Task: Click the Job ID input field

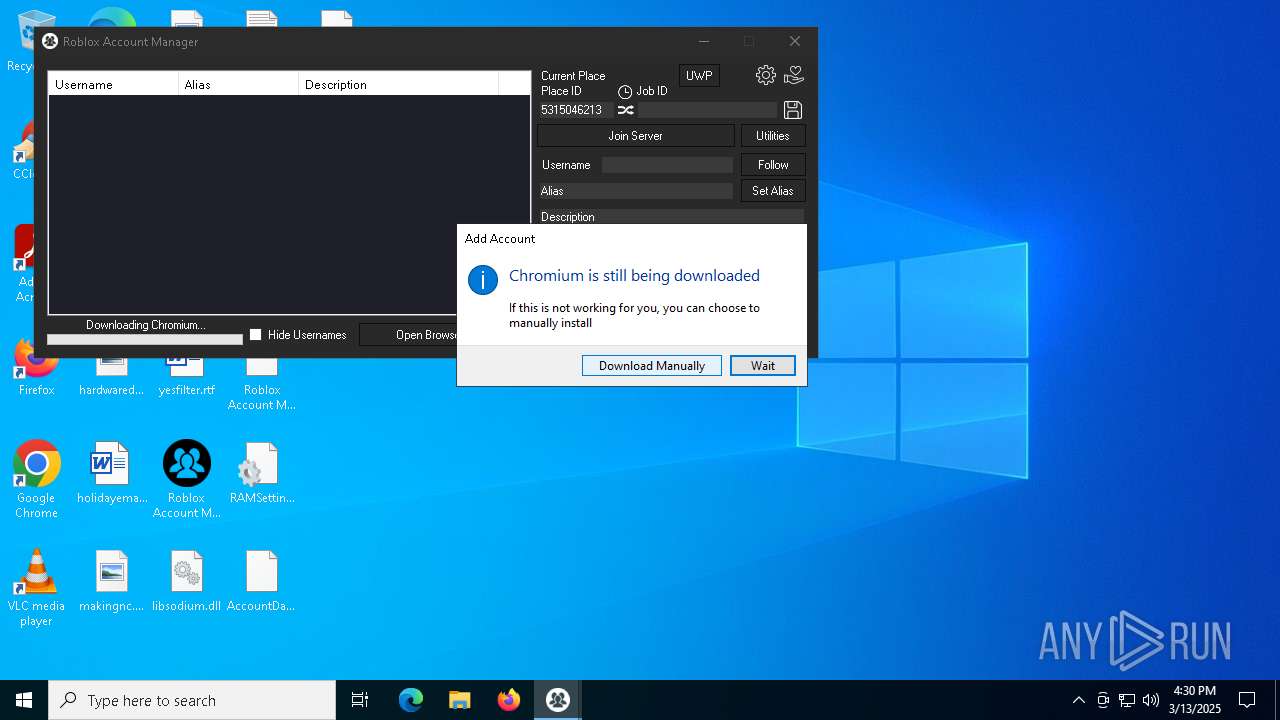Action: coord(707,110)
